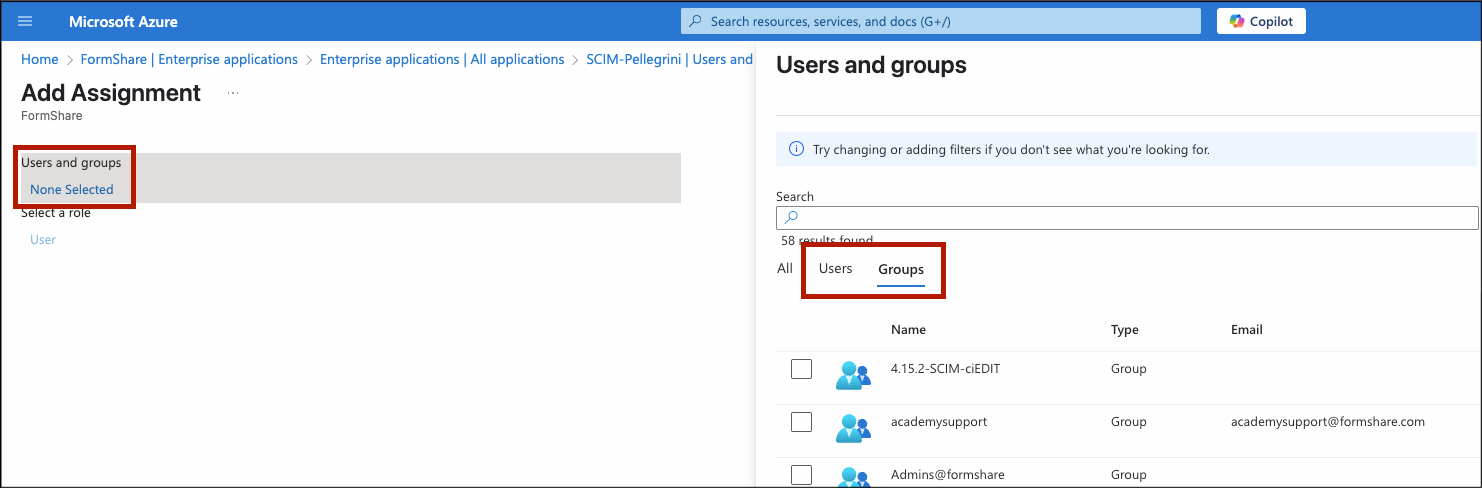Click the search magnifier icon in Azure search bar

click(x=696, y=21)
